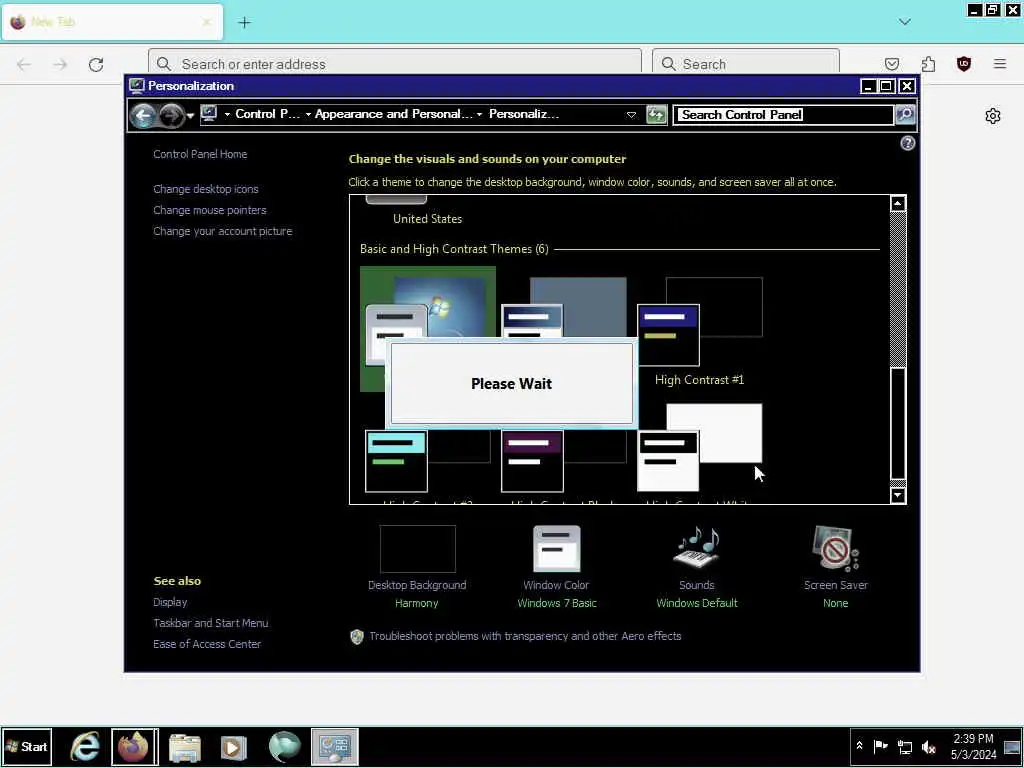Click Troubleshoot problems with transparency link

tap(525, 636)
